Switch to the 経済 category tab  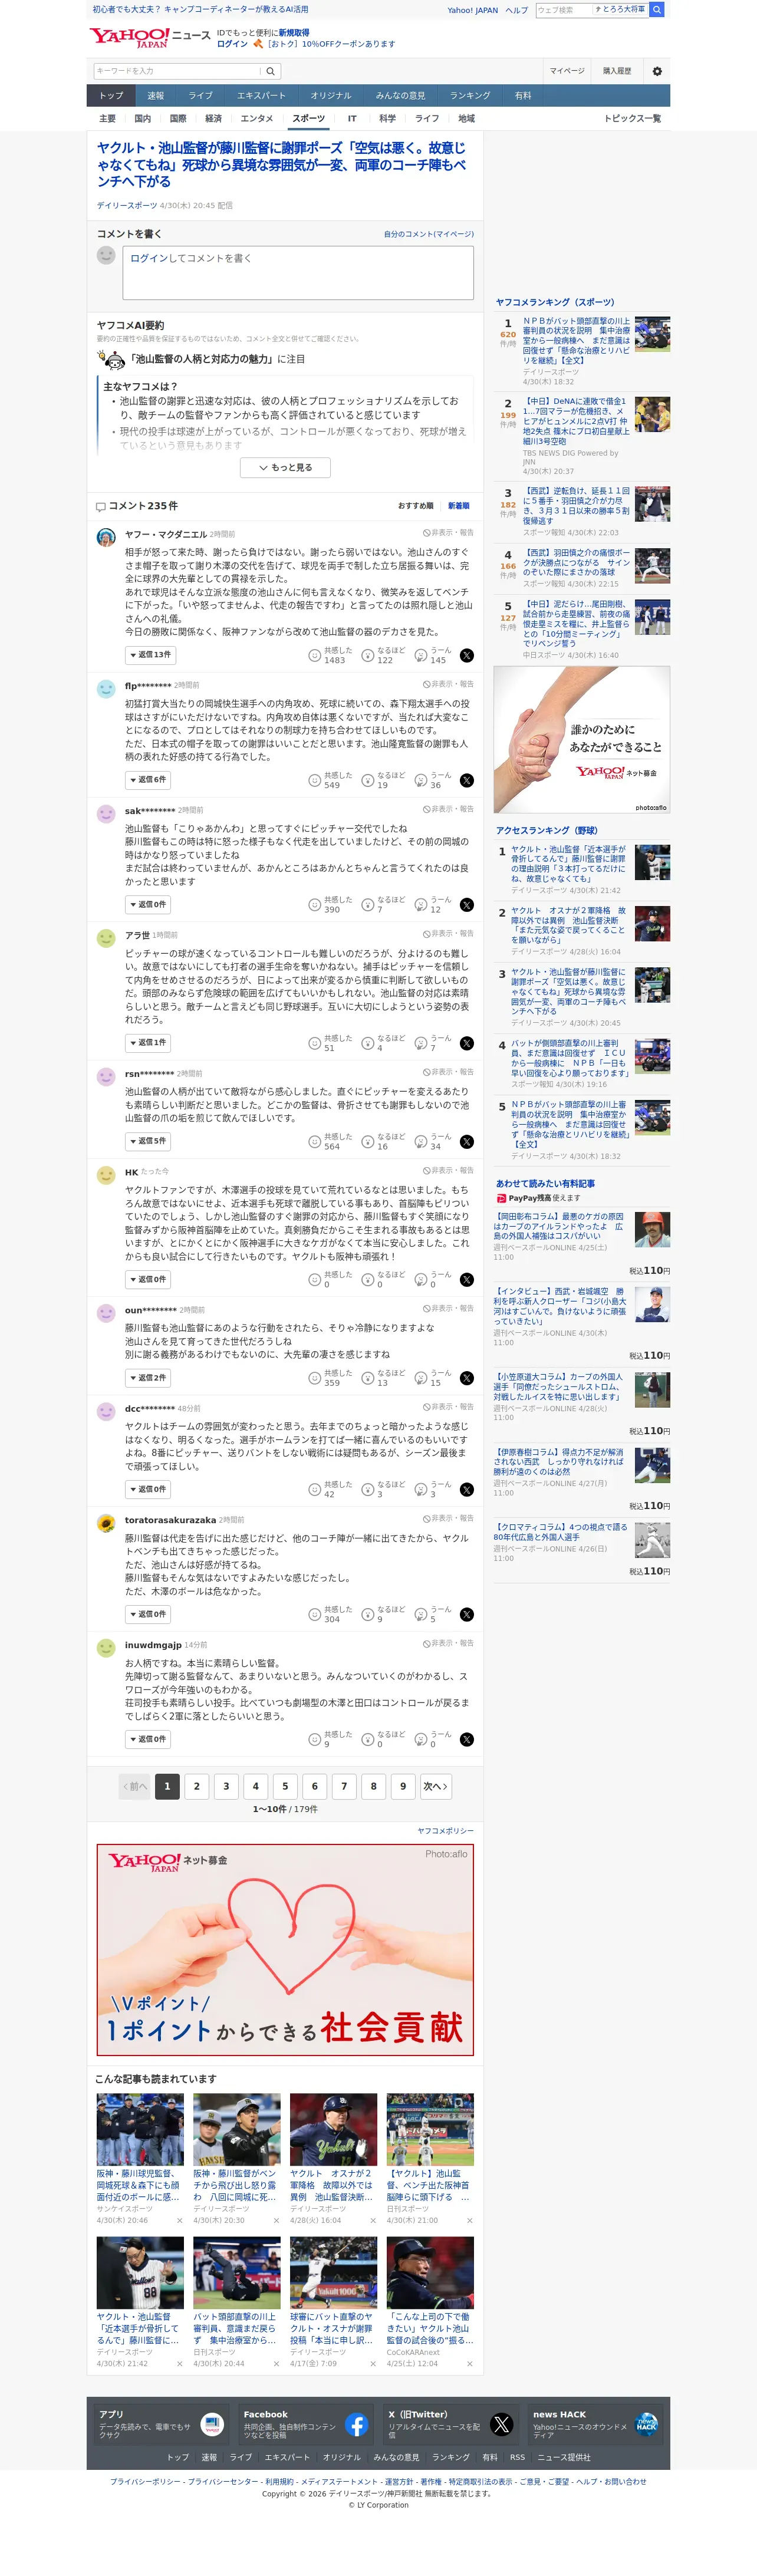click(213, 119)
